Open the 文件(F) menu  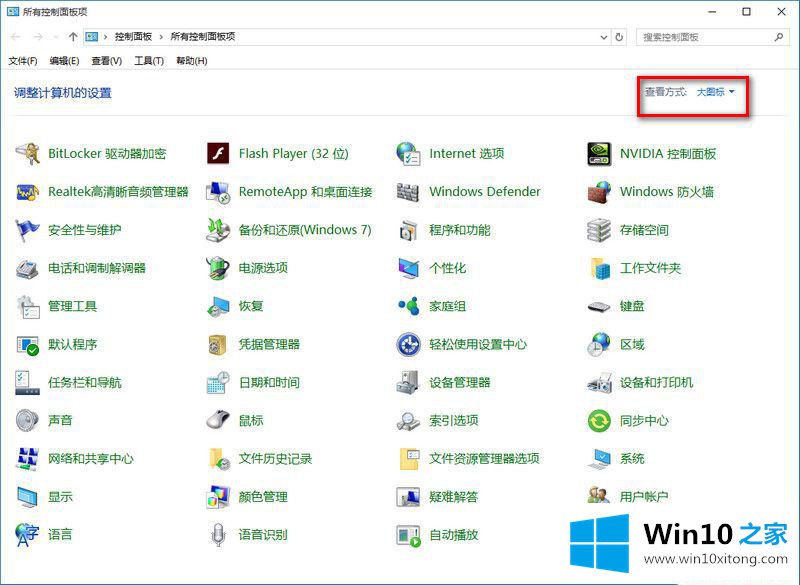23,61
